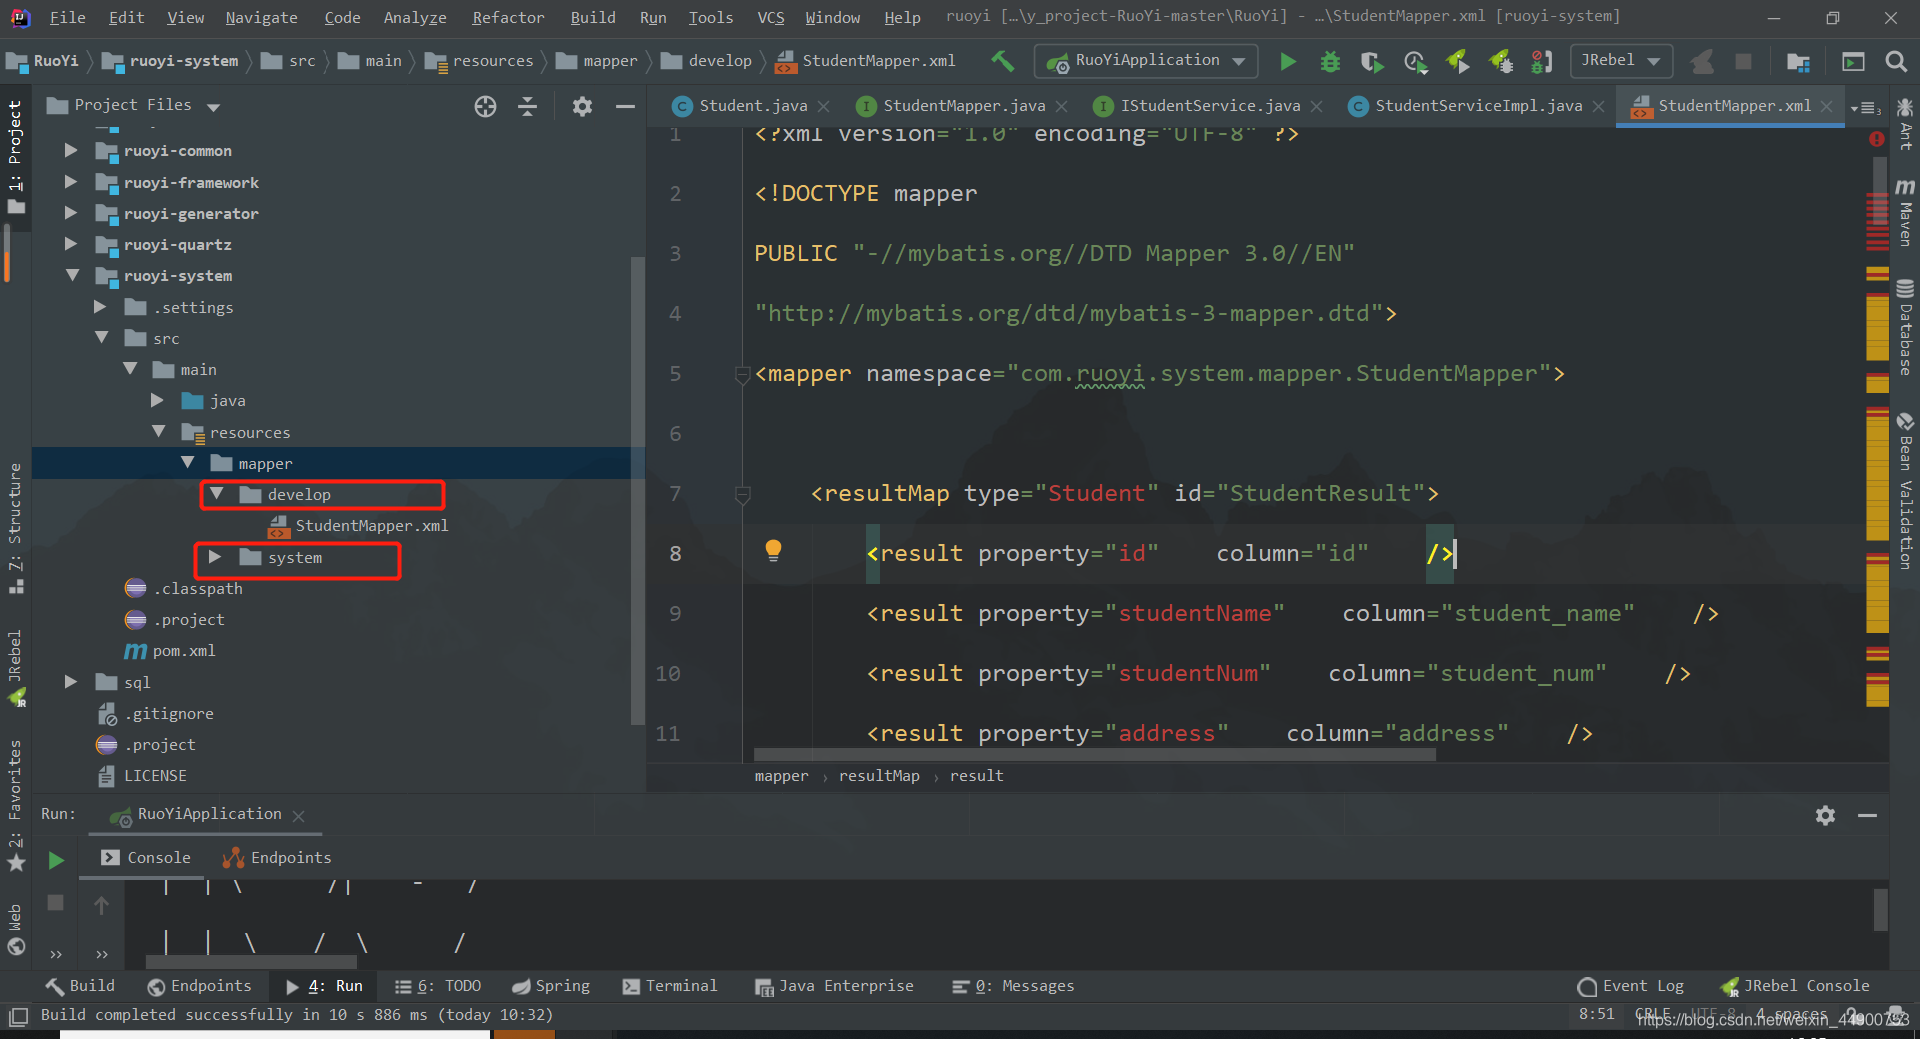Select StudentMapper.xml in project tree
The height and width of the screenshot is (1039, 1920).
[x=371, y=526]
